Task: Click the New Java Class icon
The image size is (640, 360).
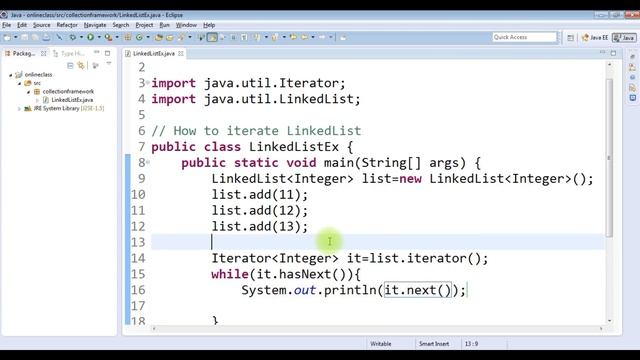Action: tap(140, 38)
